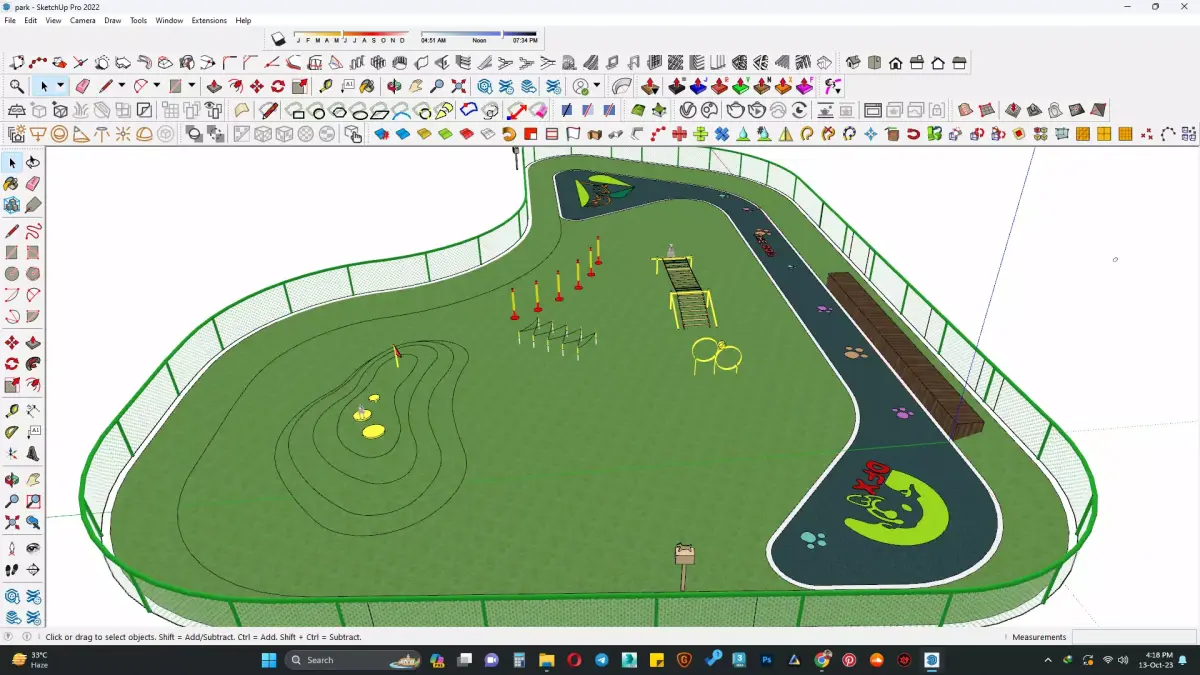Viewport: 1200px width, 675px height.
Task: Switch to Left standard view
Action: coord(959,63)
